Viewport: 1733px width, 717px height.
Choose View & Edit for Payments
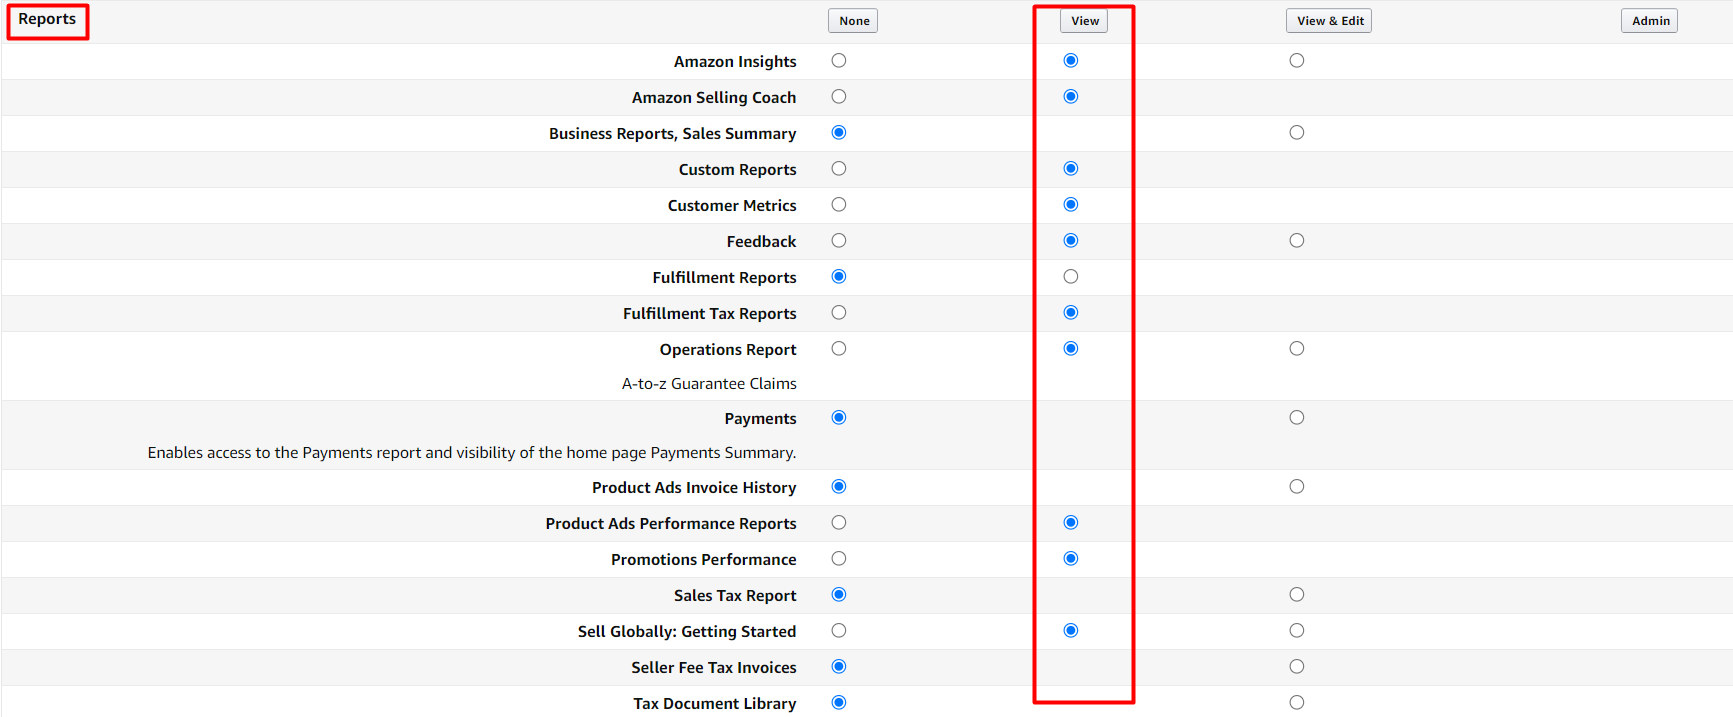1297,418
